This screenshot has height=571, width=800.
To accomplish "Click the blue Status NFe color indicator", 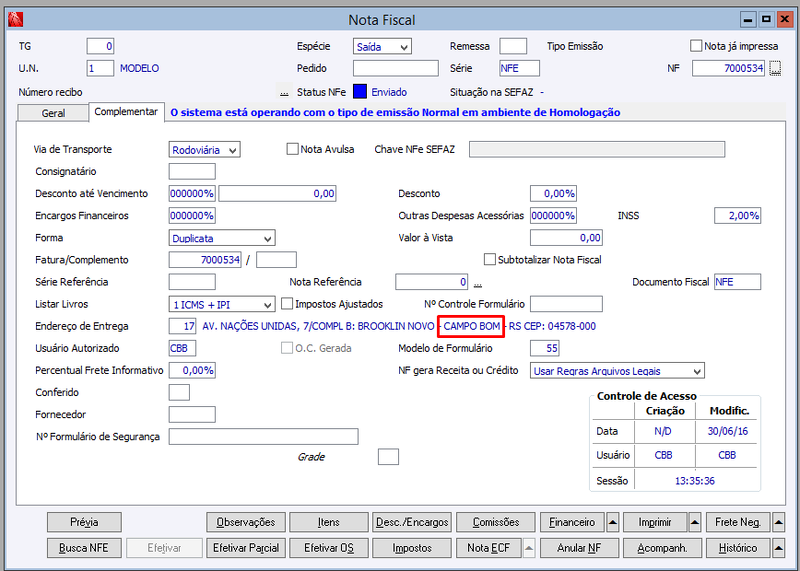I will (x=360, y=92).
